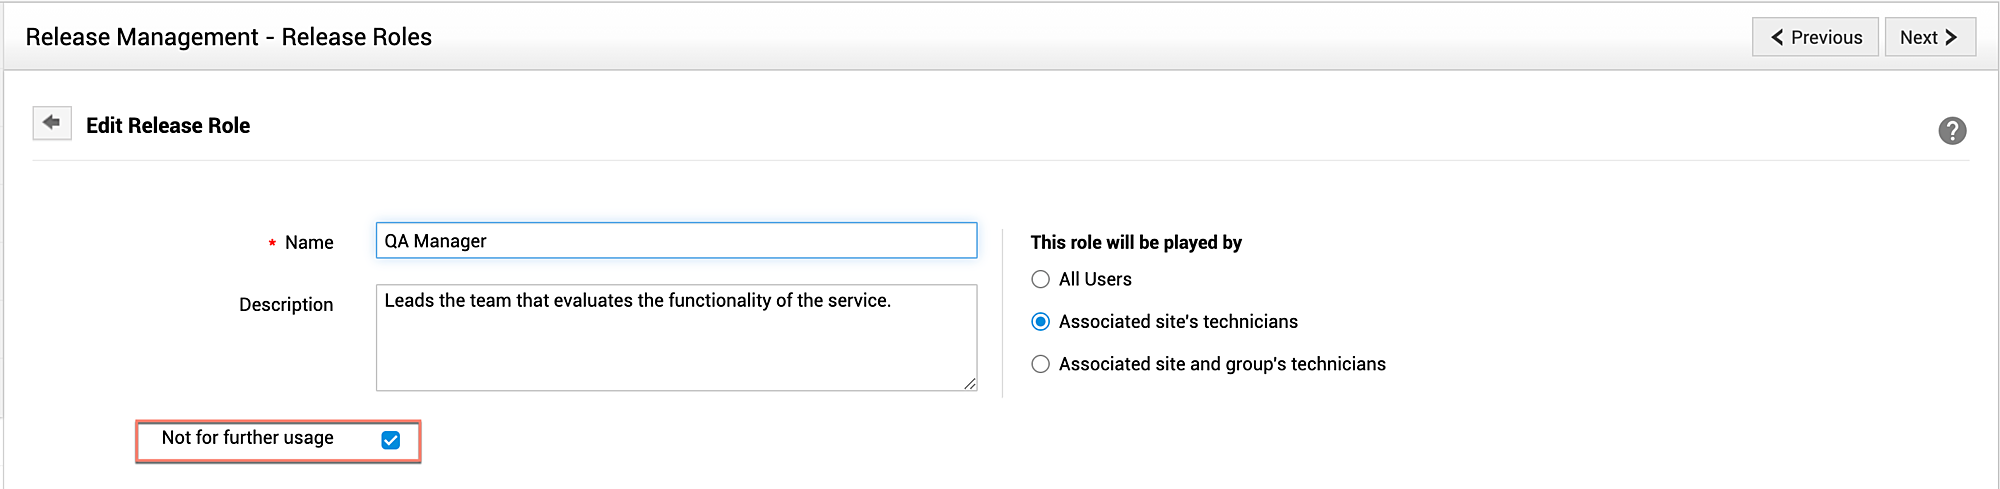Click the Name field label
The width and height of the screenshot is (2000, 489).
pyautogui.click(x=309, y=243)
